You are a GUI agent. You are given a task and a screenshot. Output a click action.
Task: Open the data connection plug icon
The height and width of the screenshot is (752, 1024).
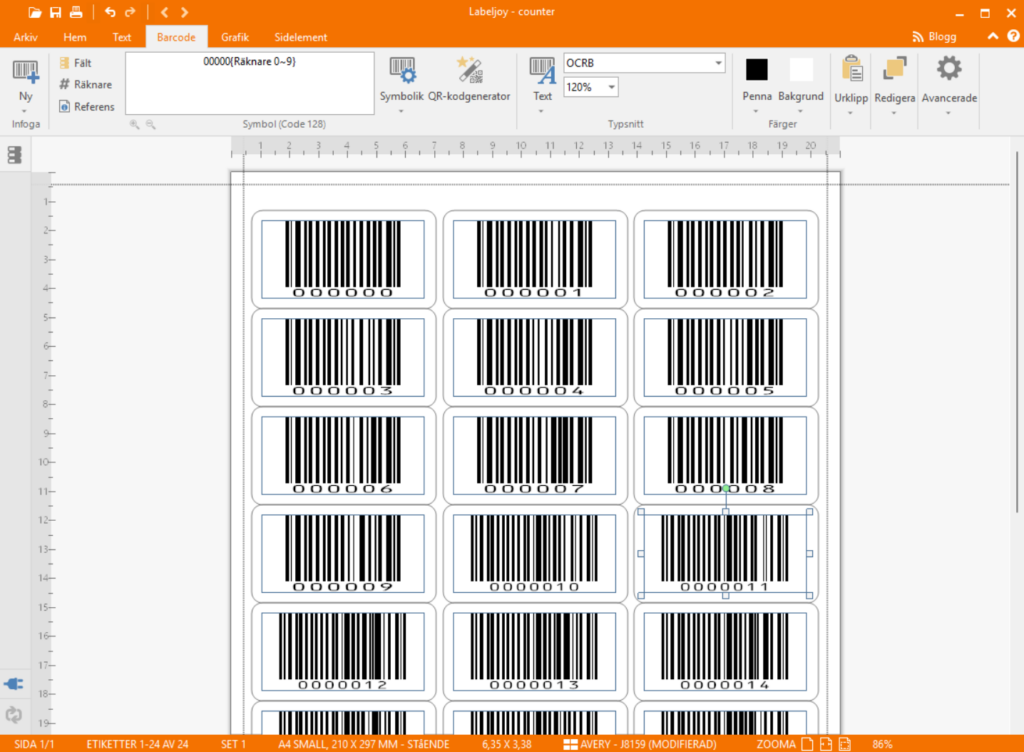click(x=14, y=685)
